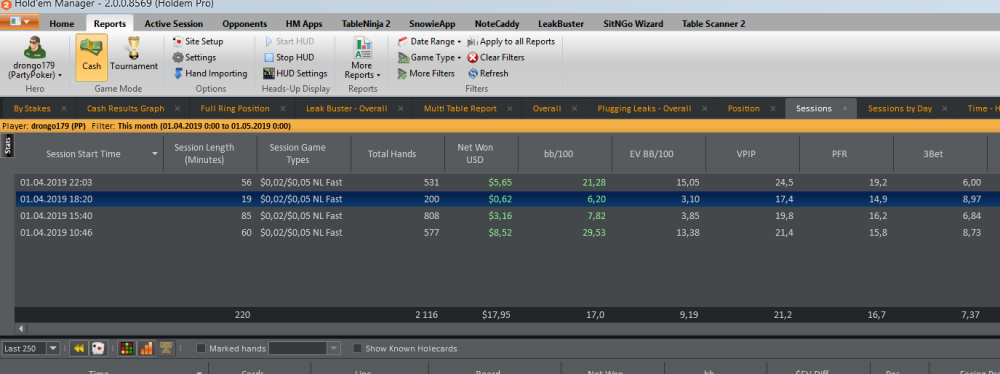1000x374 pixels.
Task: Close the Sessions report tab
Action: click(x=845, y=108)
